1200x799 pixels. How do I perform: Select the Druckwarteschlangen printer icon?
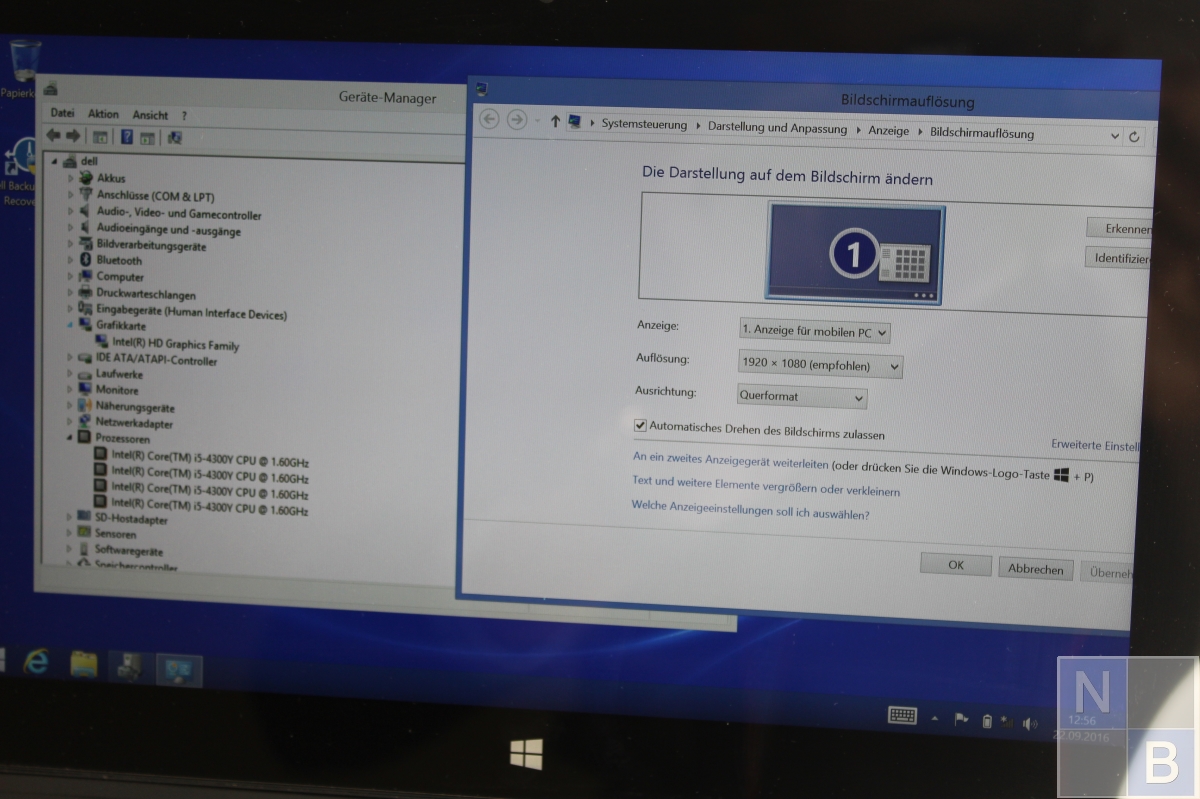(86, 293)
